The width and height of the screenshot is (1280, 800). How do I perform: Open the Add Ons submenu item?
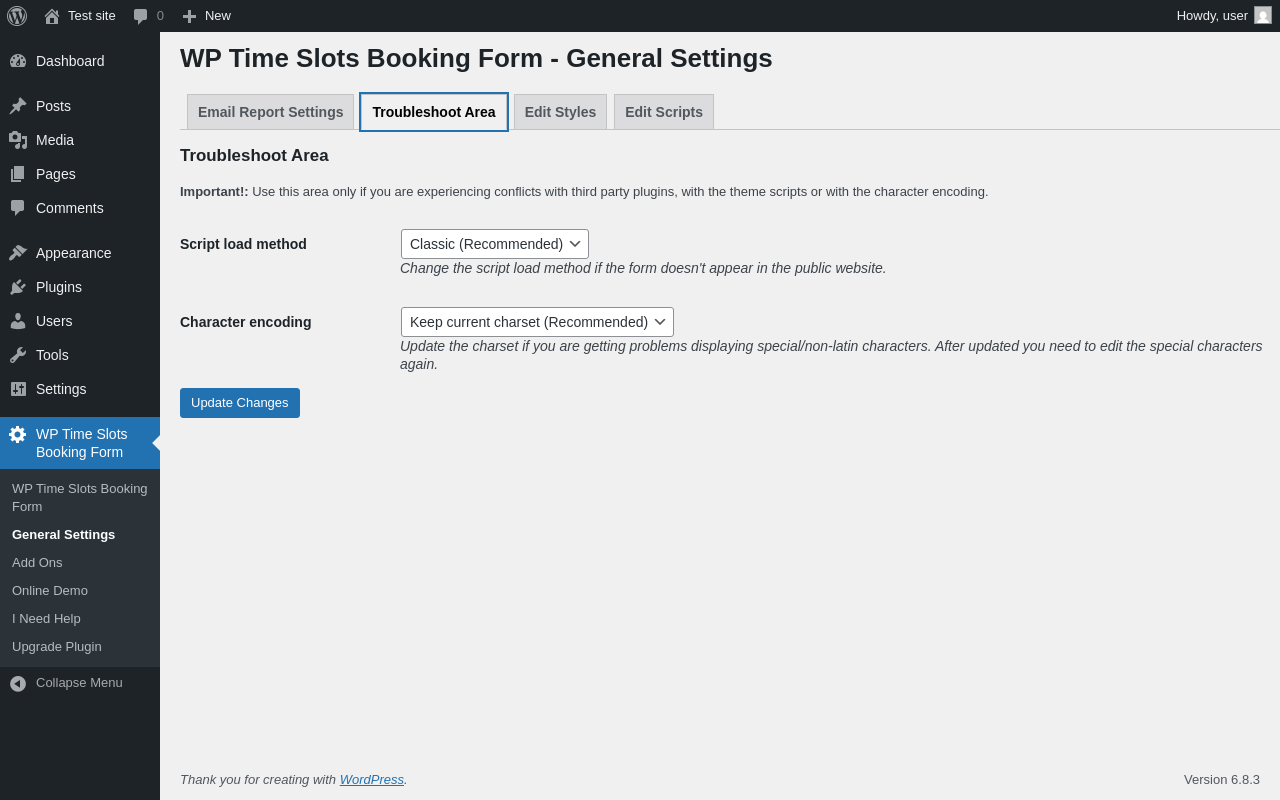(x=37, y=563)
